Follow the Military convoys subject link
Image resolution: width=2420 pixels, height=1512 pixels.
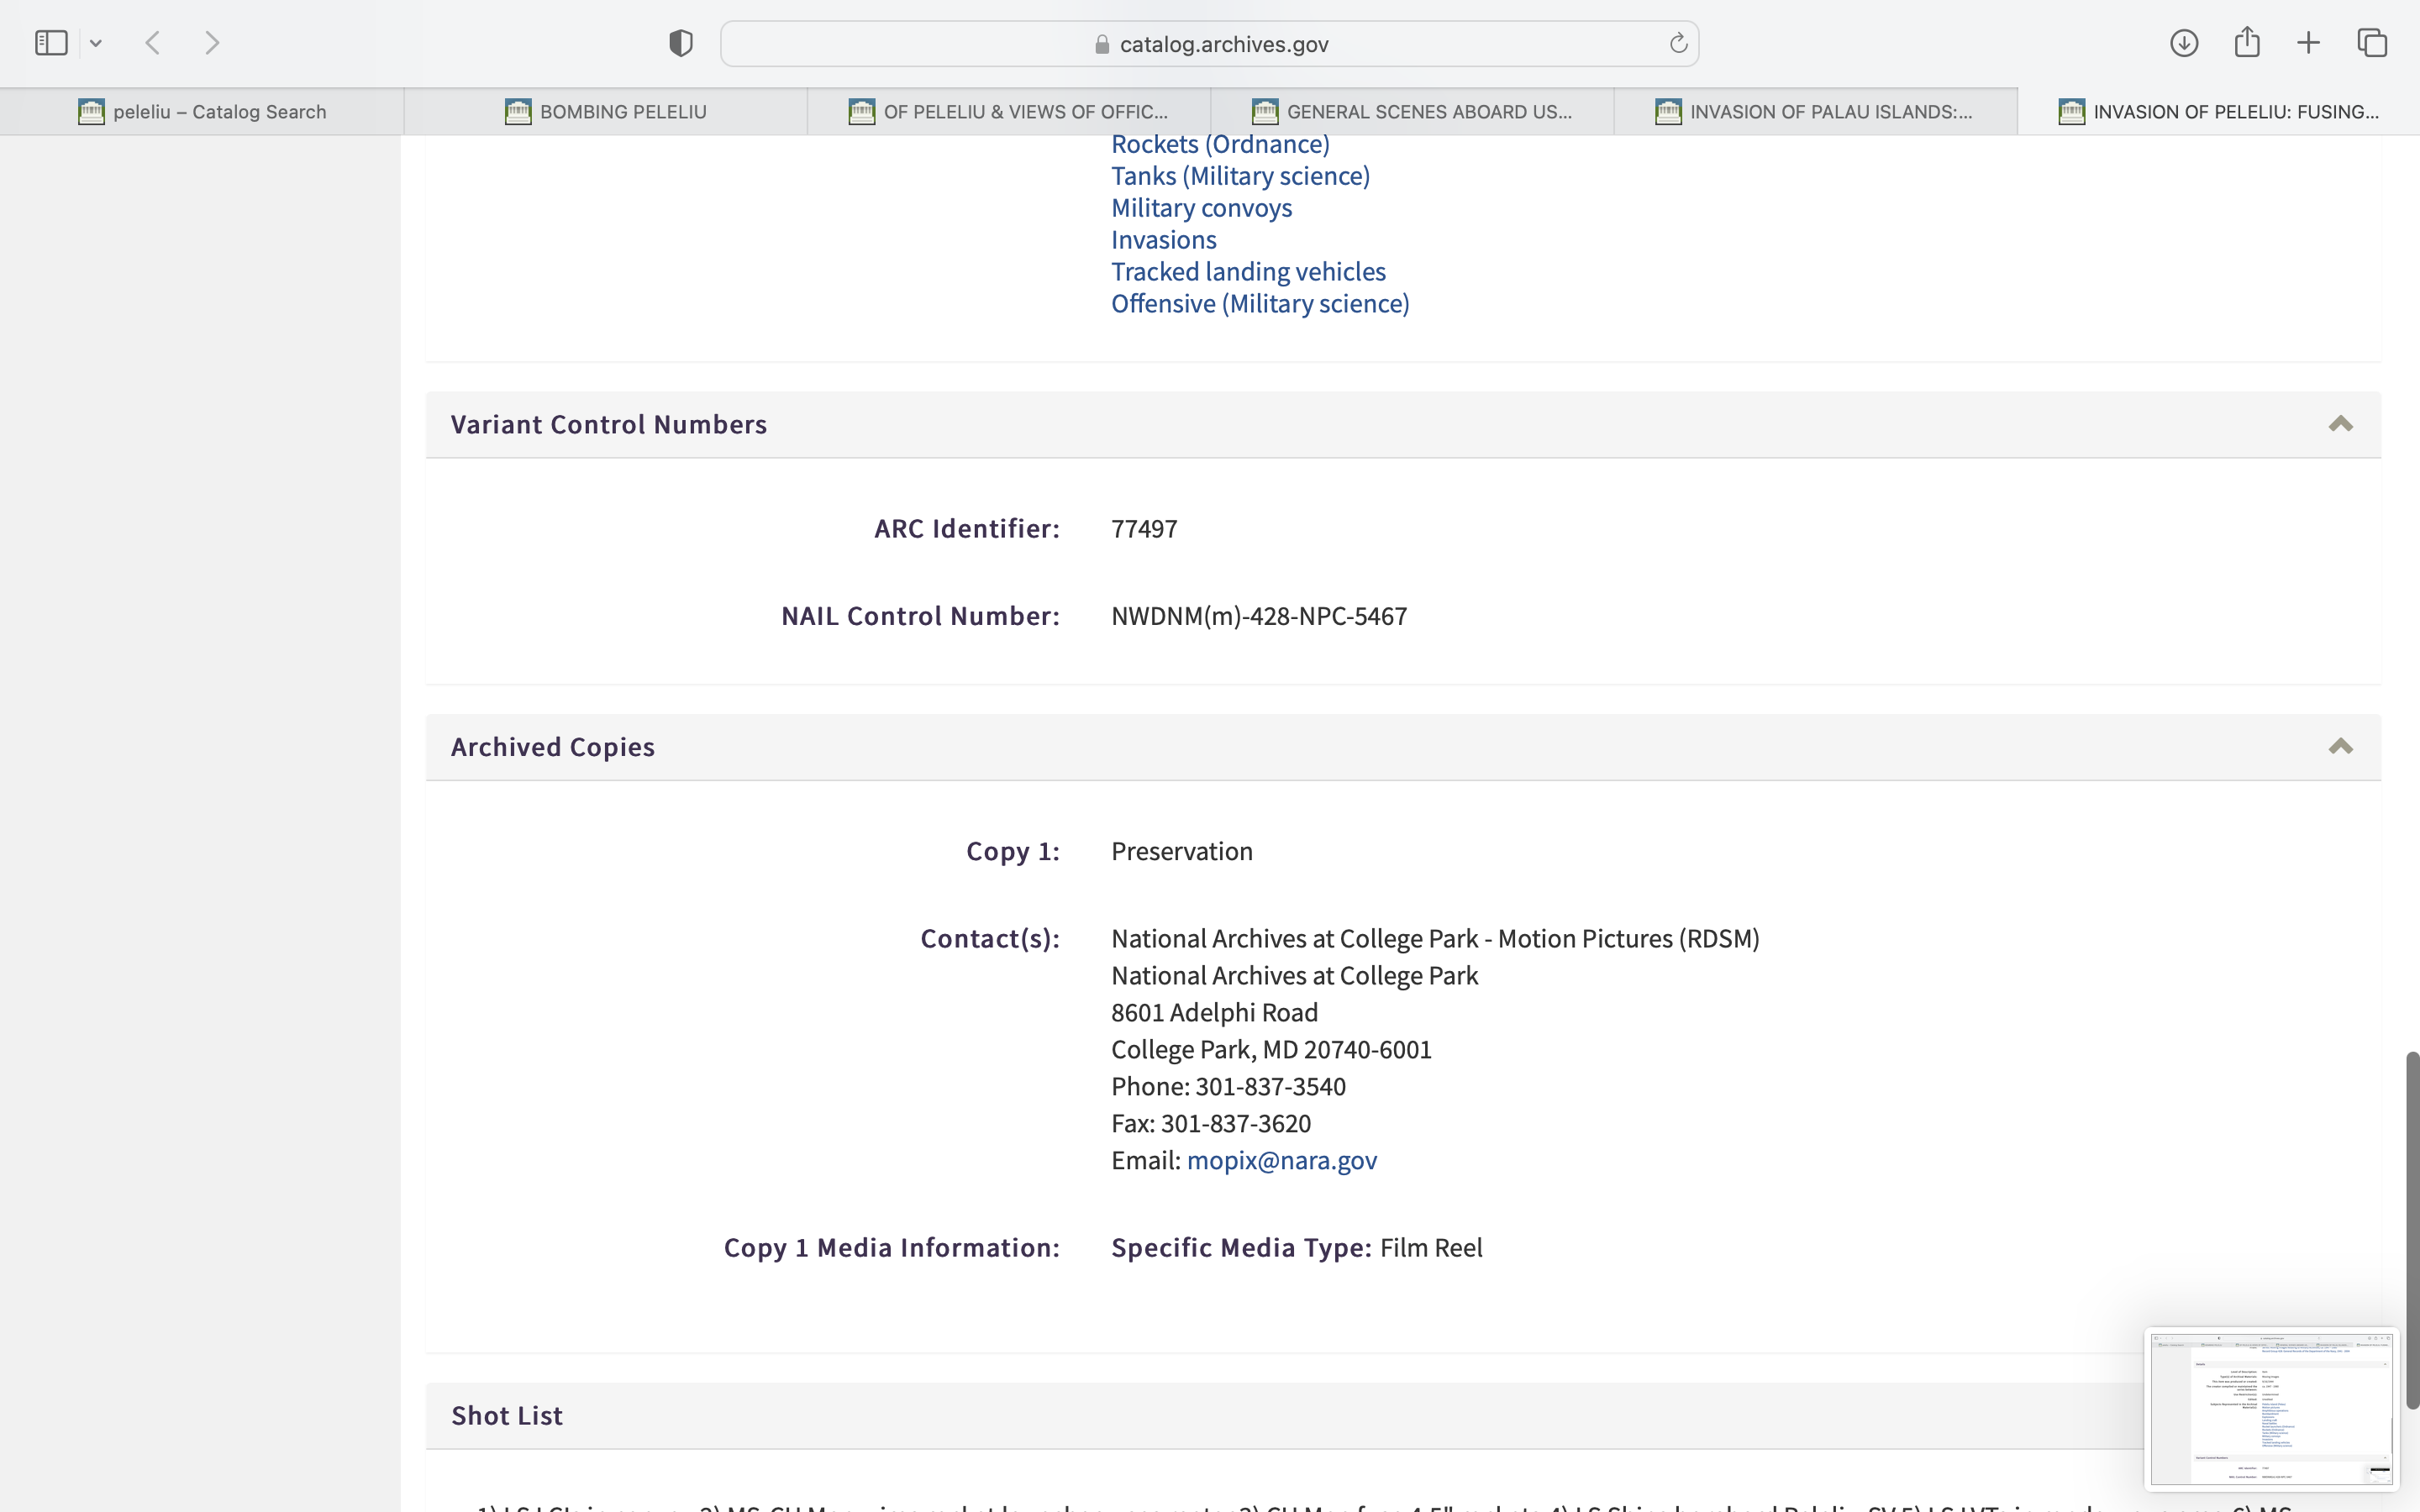[x=1201, y=208]
